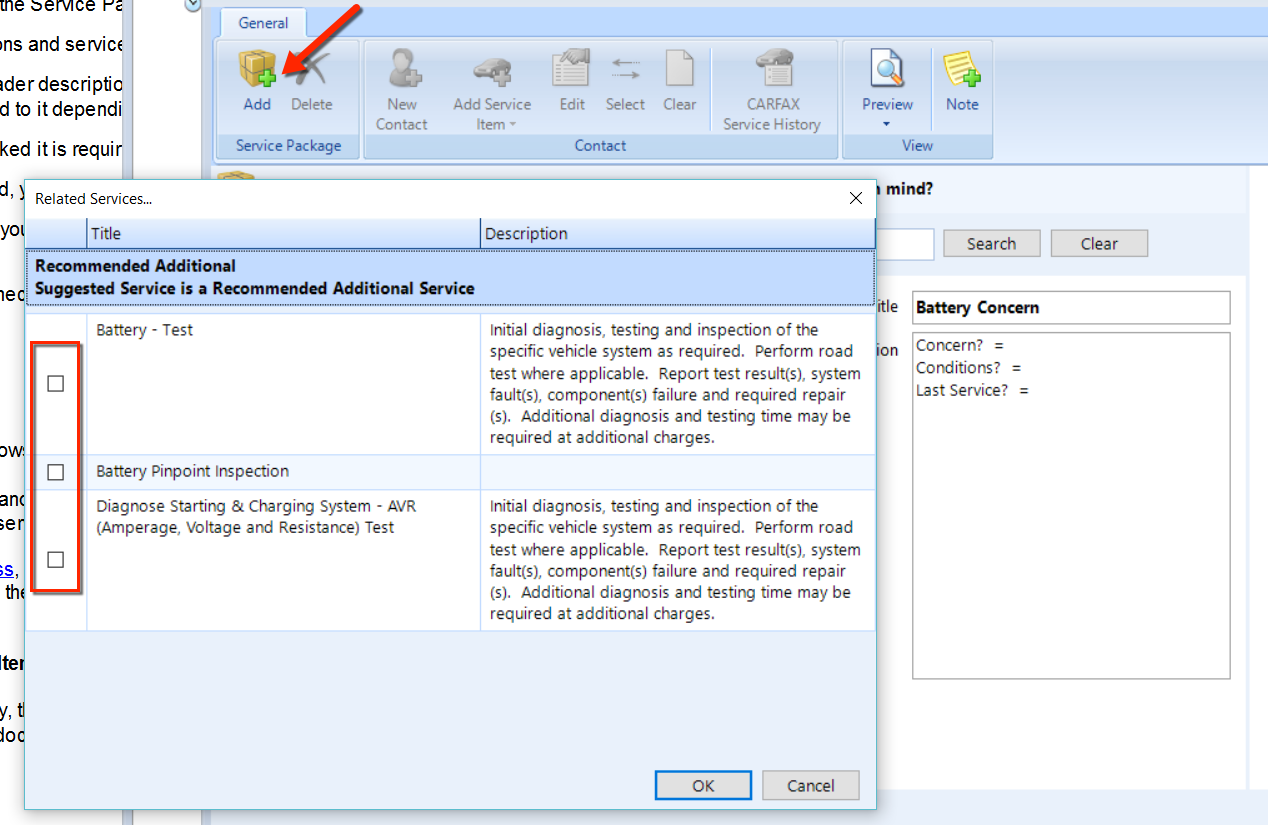Image resolution: width=1268 pixels, height=825 pixels.
Task: Click the Delete service package icon
Action: click(311, 71)
